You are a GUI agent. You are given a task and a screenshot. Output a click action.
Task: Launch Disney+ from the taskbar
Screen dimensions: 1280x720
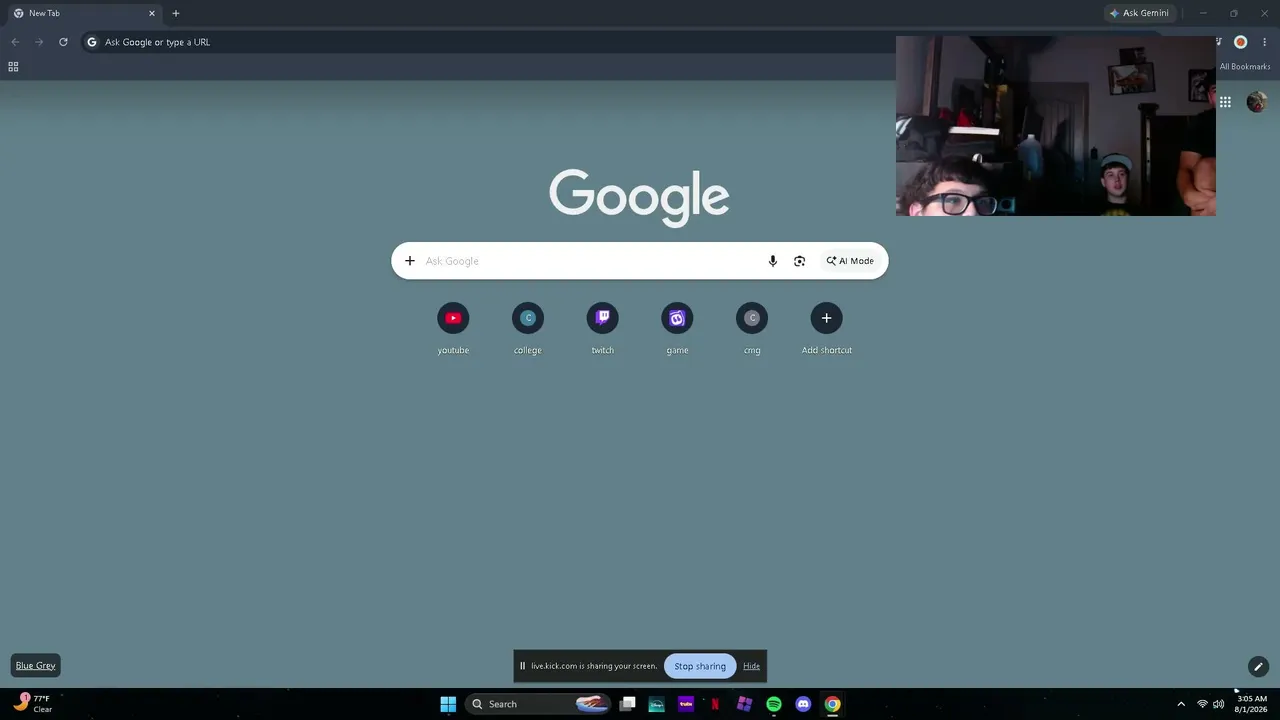[x=656, y=704]
